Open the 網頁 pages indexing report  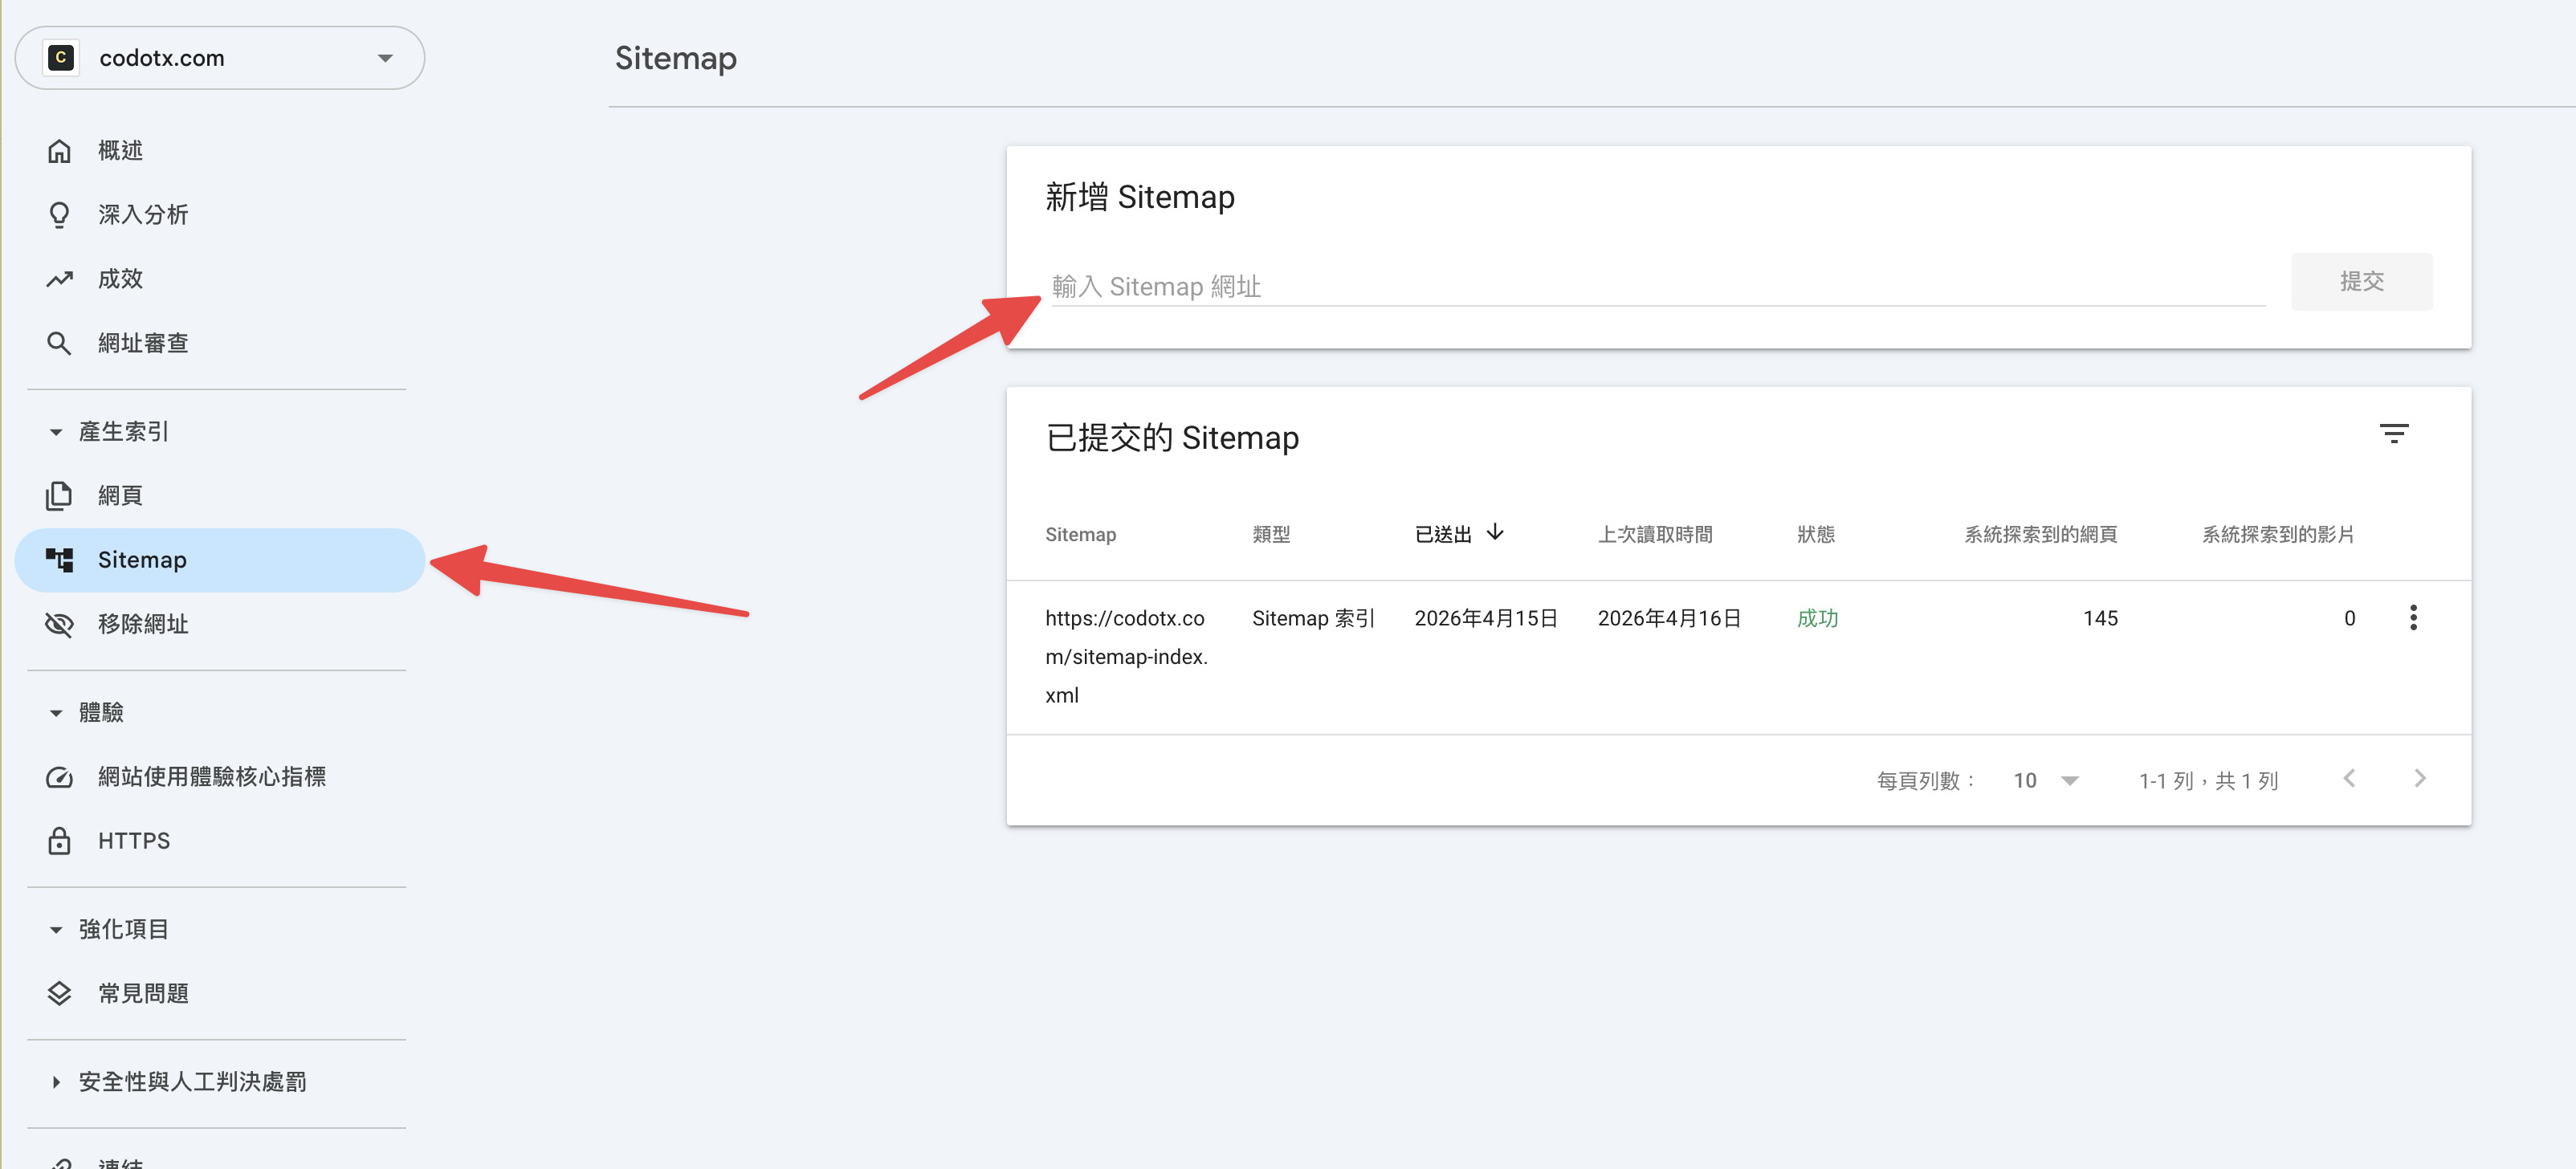[x=120, y=495]
